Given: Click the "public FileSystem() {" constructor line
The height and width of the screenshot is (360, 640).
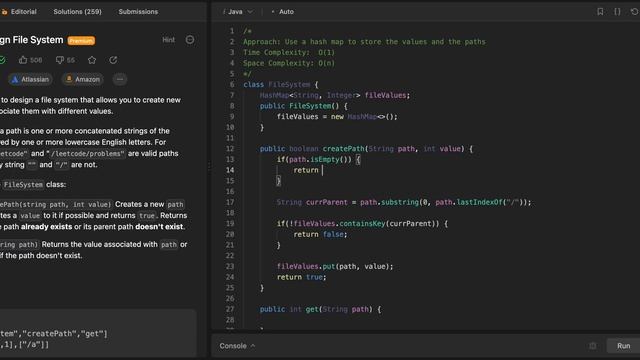Looking at the screenshot, I should (x=304, y=106).
